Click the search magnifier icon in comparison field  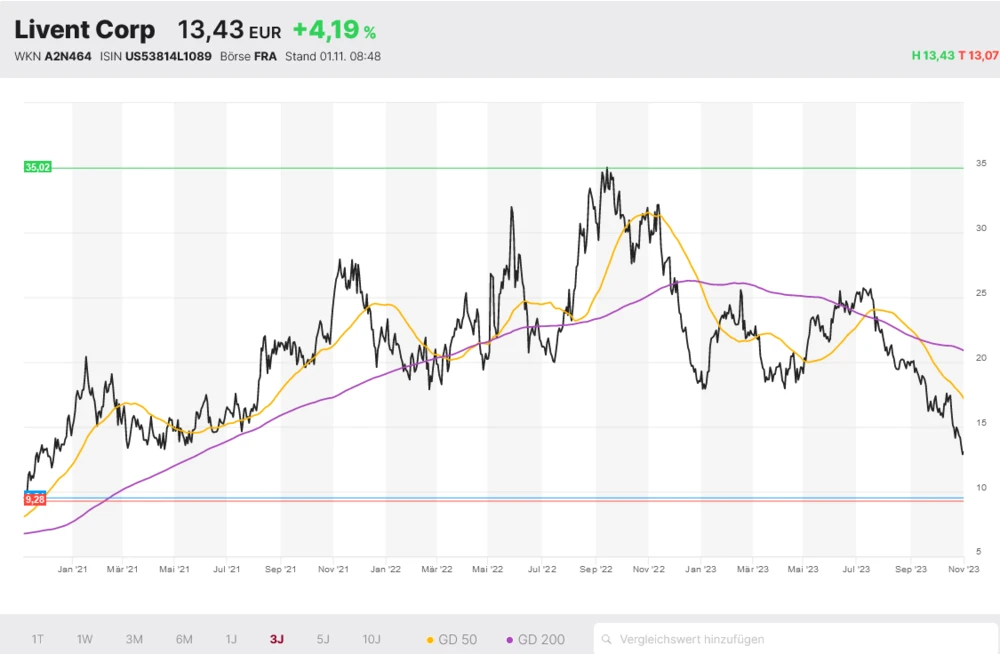tap(607, 639)
